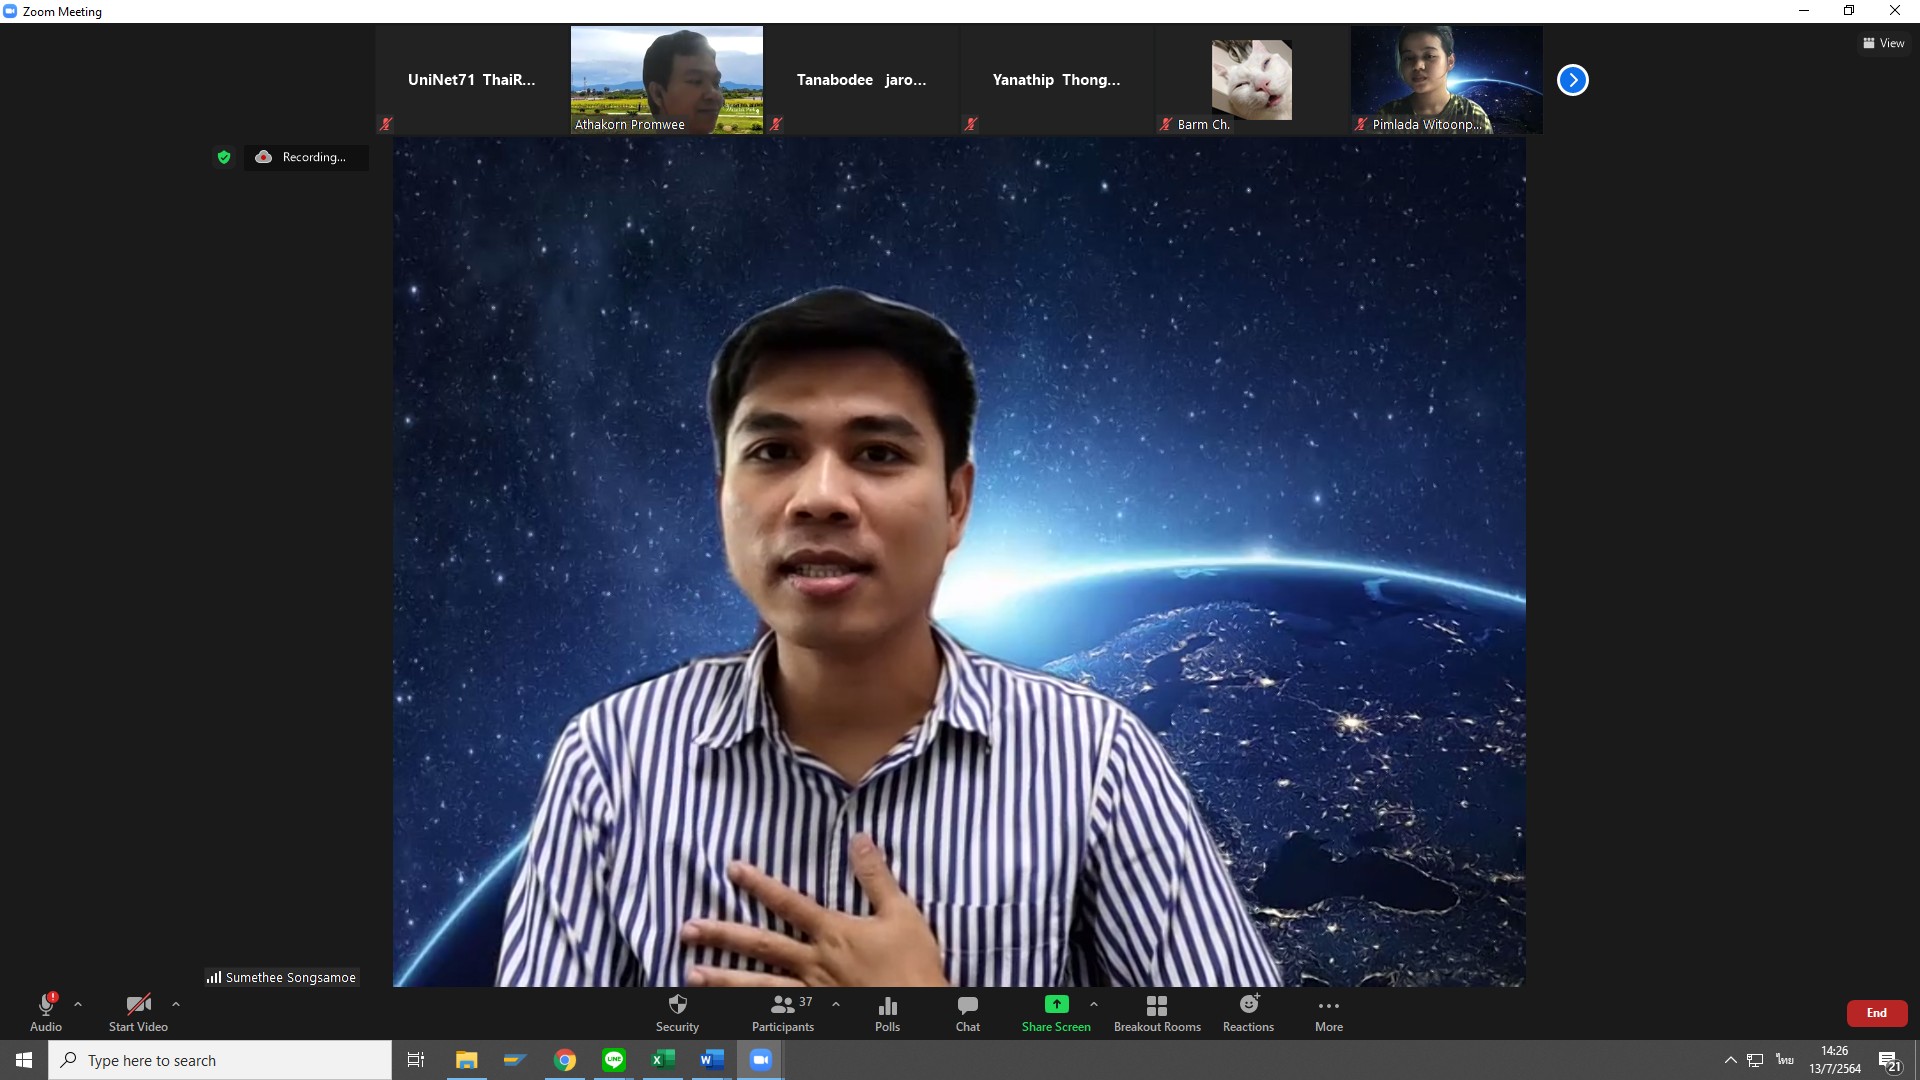
Task: Expand the Participants options caret
Action: [x=836, y=1004]
